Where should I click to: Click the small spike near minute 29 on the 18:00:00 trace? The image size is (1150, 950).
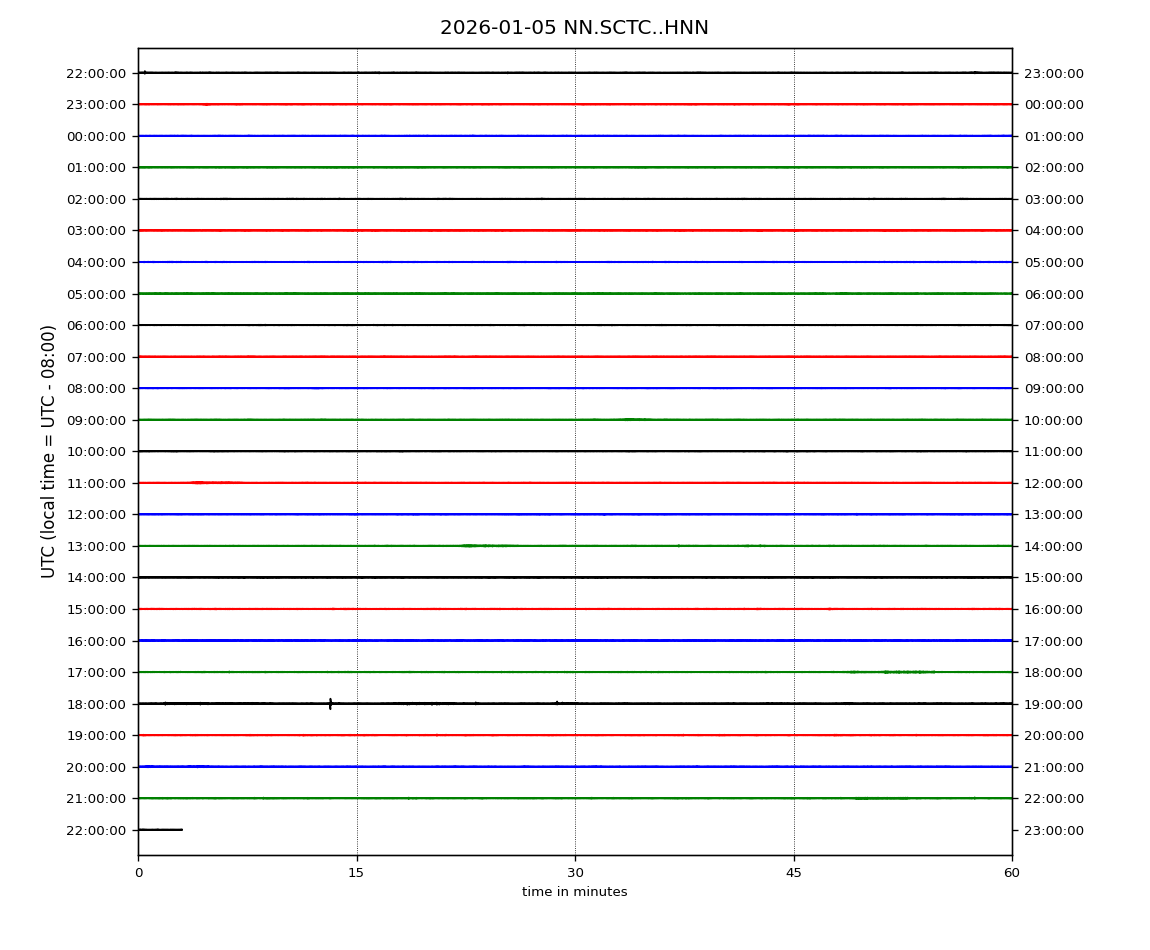tap(557, 703)
